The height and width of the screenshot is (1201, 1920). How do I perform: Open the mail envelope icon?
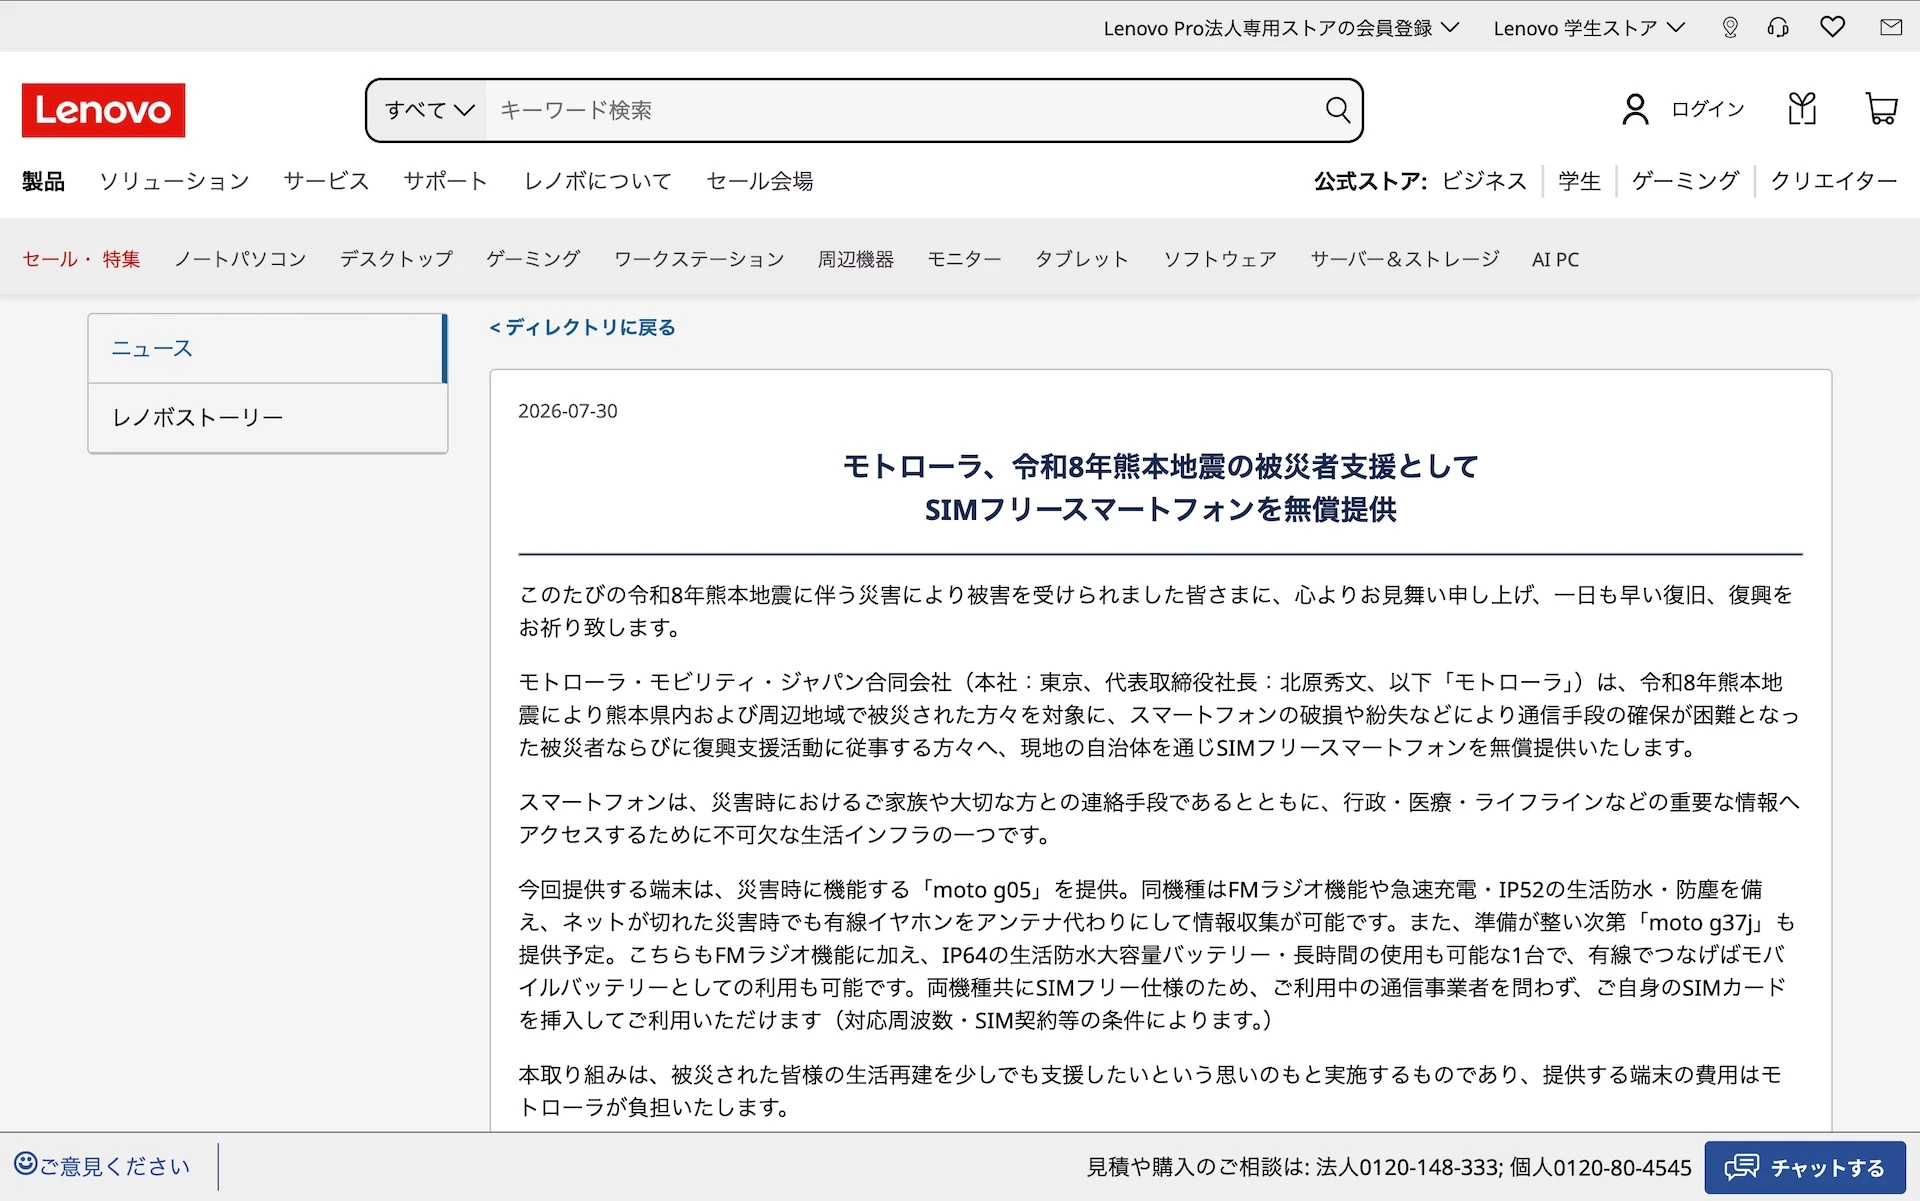click(1891, 27)
